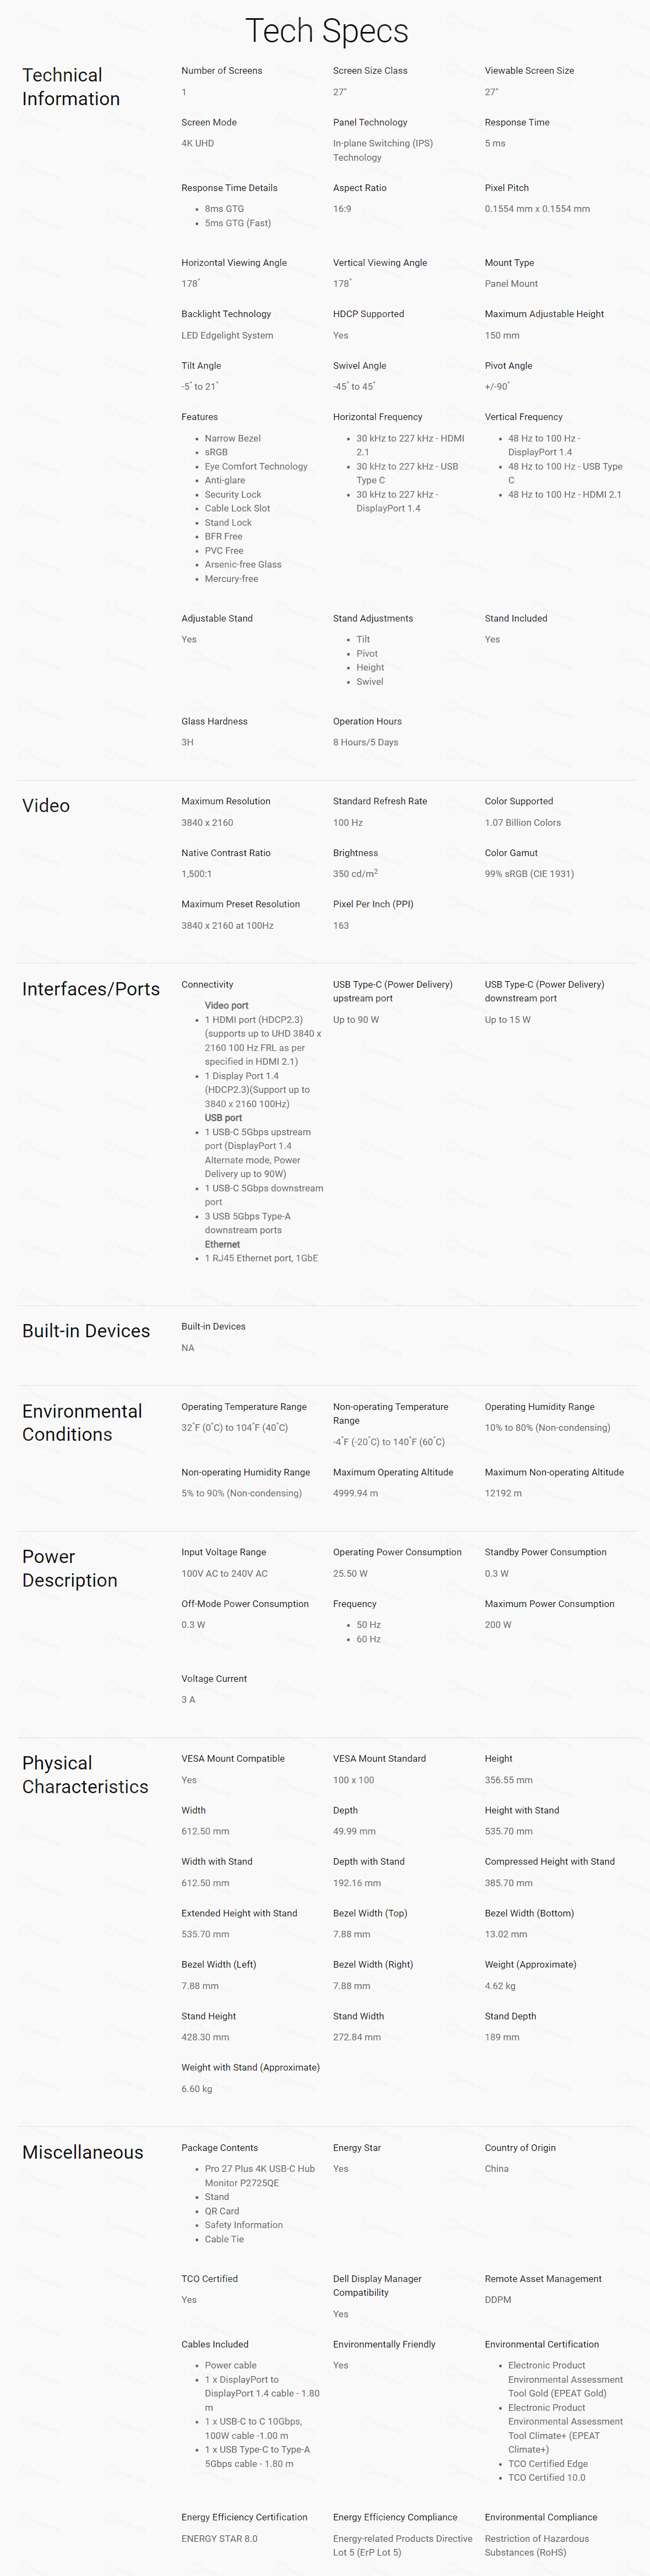This screenshot has height=2576, width=650.
Task: Select the Remote Asset Management label
Action: tap(543, 2278)
